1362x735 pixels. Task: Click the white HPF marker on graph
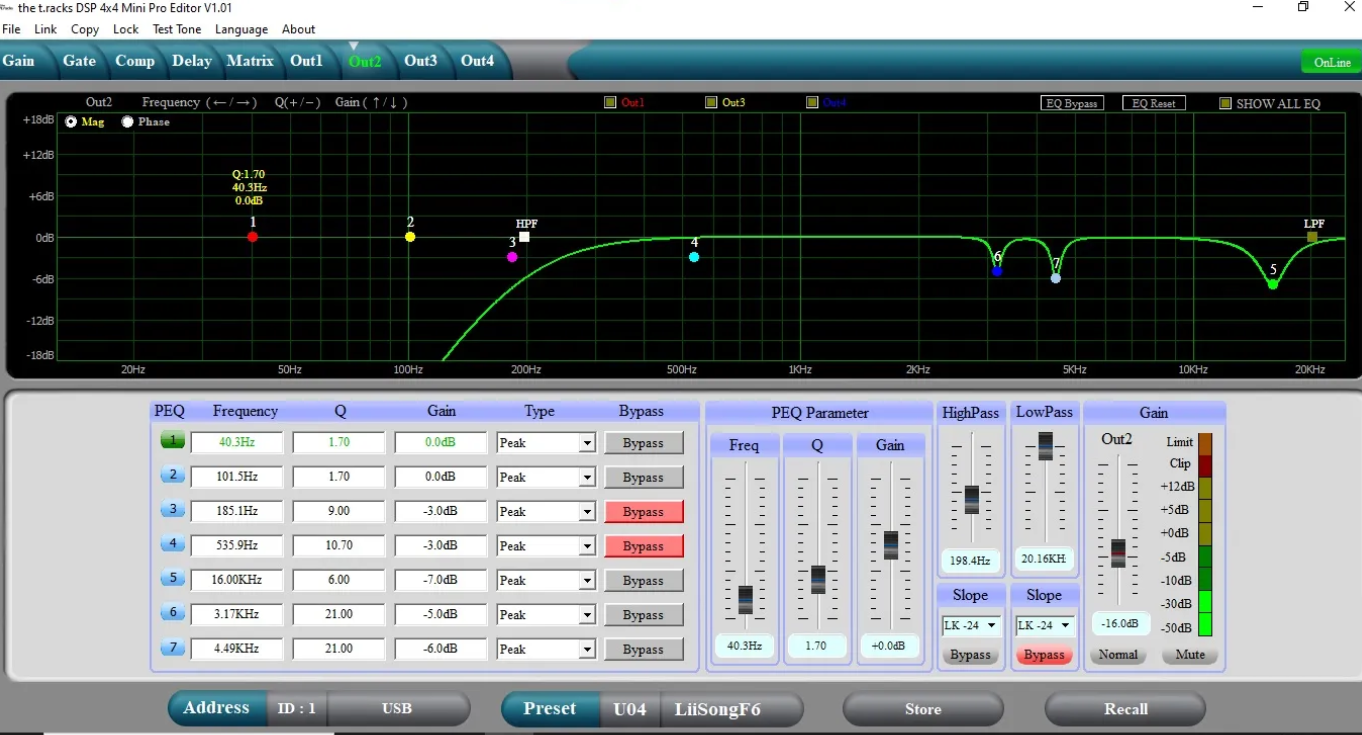[524, 237]
